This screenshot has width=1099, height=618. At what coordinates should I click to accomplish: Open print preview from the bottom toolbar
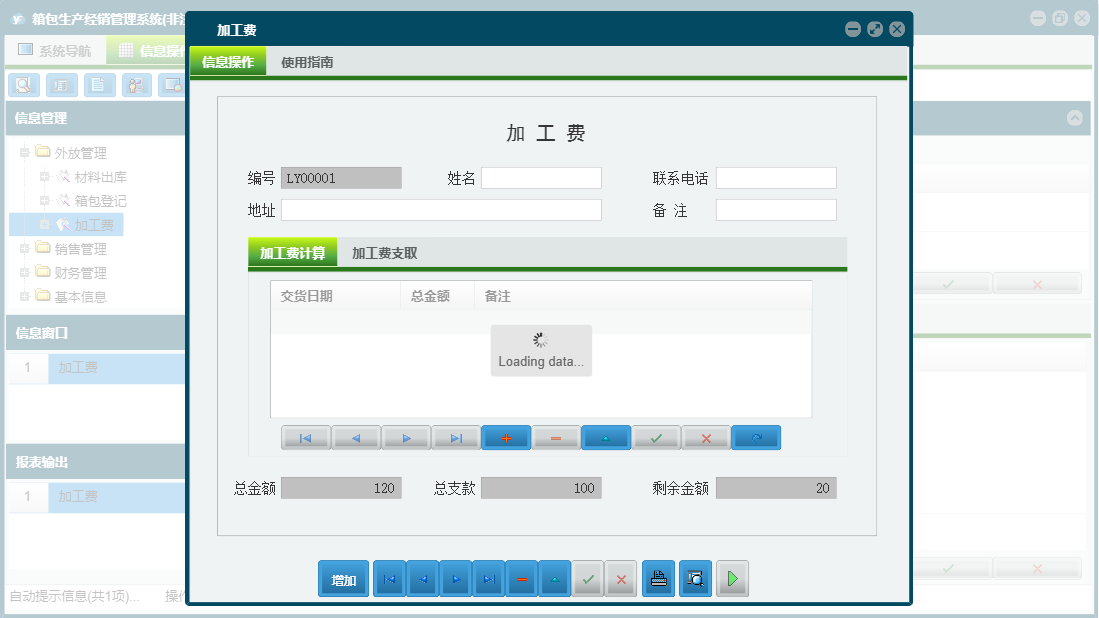click(x=695, y=578)
